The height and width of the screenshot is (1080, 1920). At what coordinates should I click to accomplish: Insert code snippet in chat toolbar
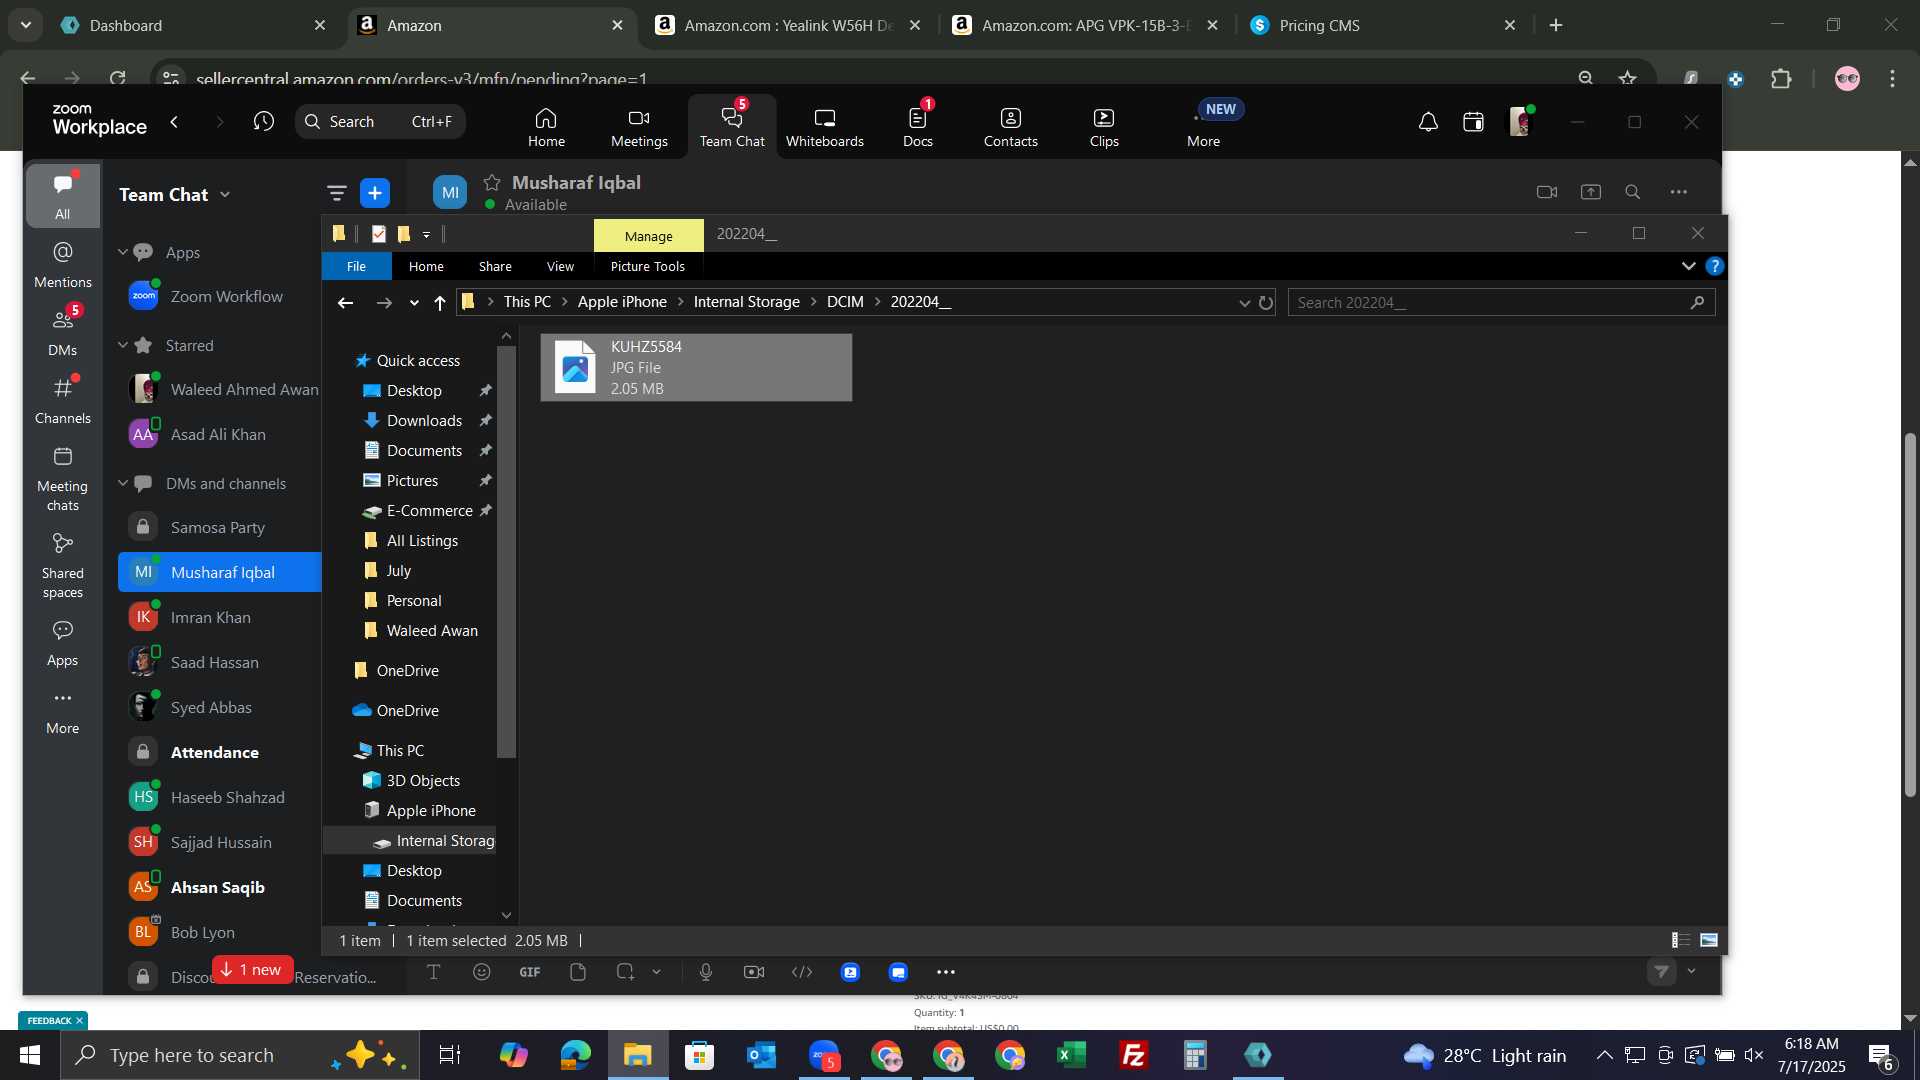coord(801,972)
